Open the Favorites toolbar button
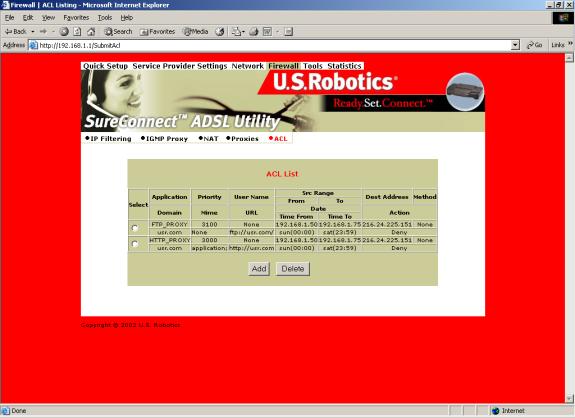This screenshot has width=575, height=418. (158, 32)
